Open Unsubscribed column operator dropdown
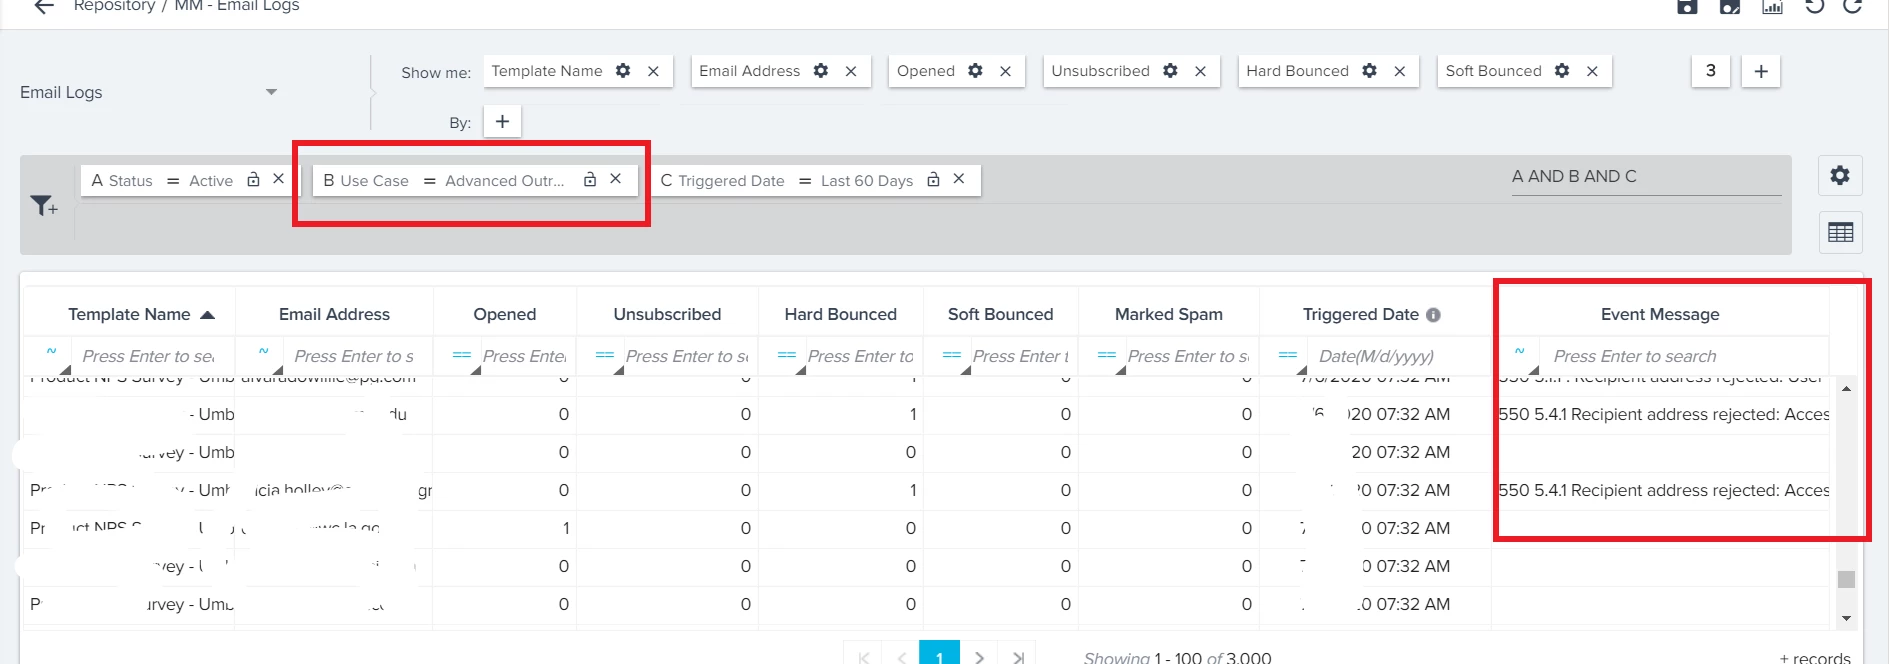This screenshot has height=664, width=1889. (x=605, y=355)
